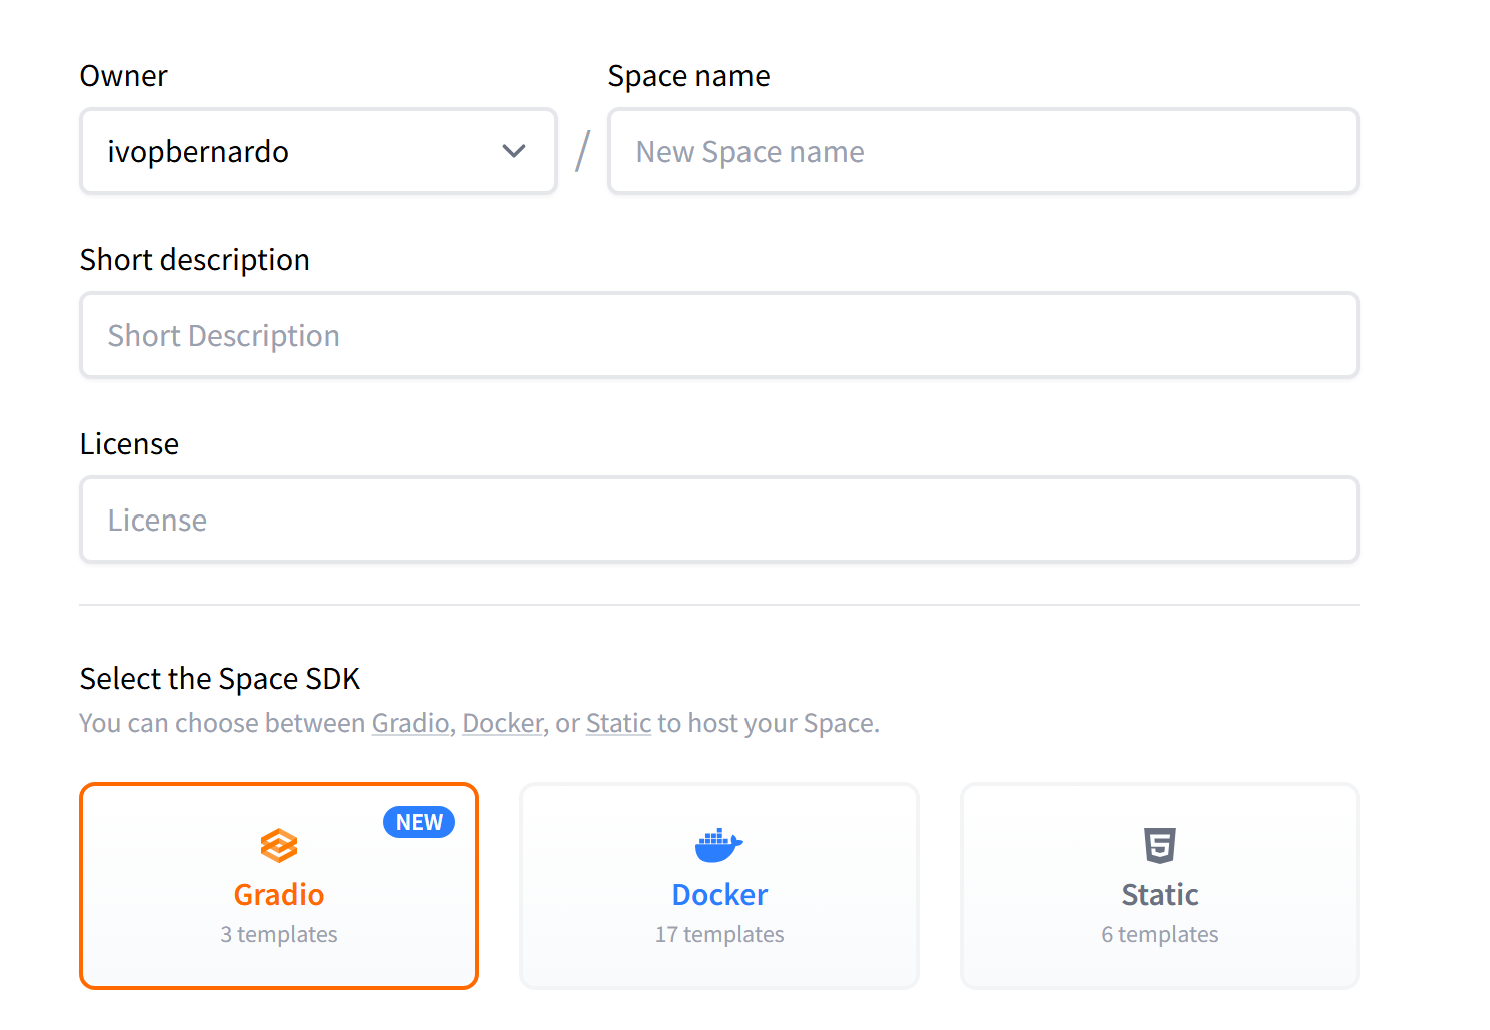Click the Docker whale icon
Image resolution: width=1490 pixels, height=1030 pixels.
pyautogui.click(x=719, y=845)
